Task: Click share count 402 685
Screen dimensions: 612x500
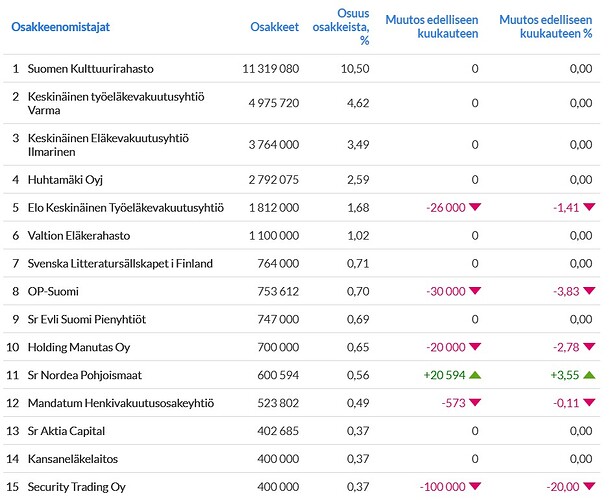Action: (278, 431)
